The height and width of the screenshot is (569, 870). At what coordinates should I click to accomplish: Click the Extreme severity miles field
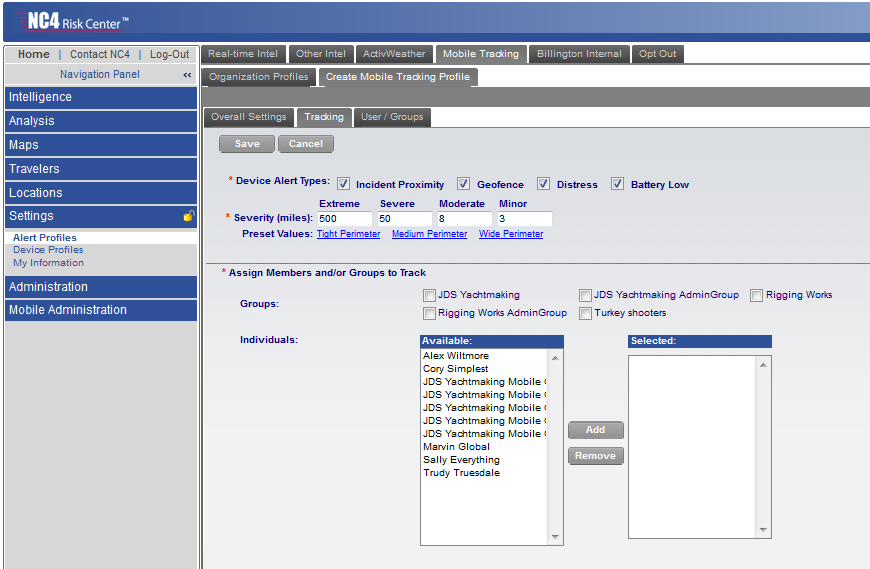click(345, 219)
